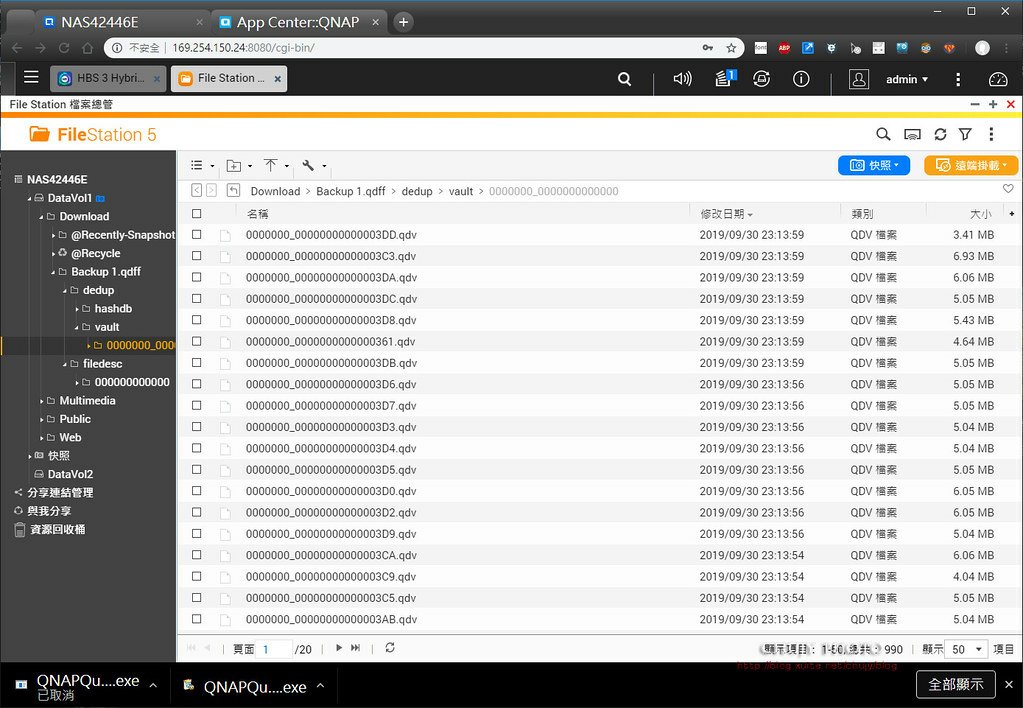The width and height of the screenshot is (1023, 708).
Task: Jump to last page of file list
Action: click(x=356, y=648)
